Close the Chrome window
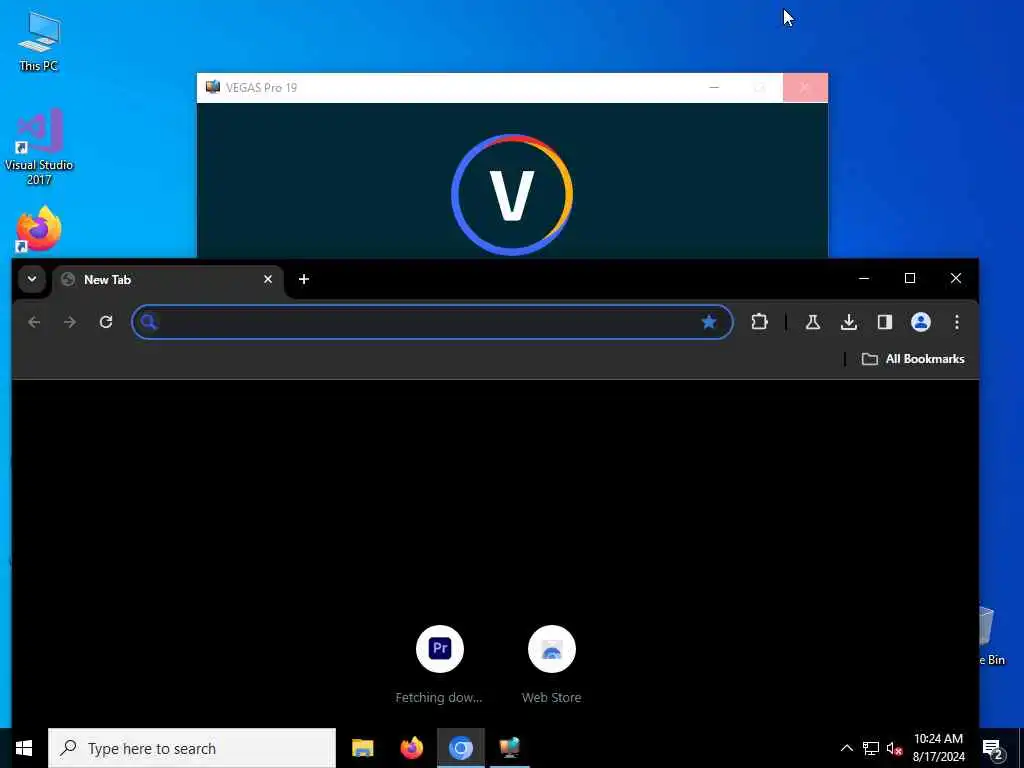The image size is (1024, 768). [x=955, y=278]
